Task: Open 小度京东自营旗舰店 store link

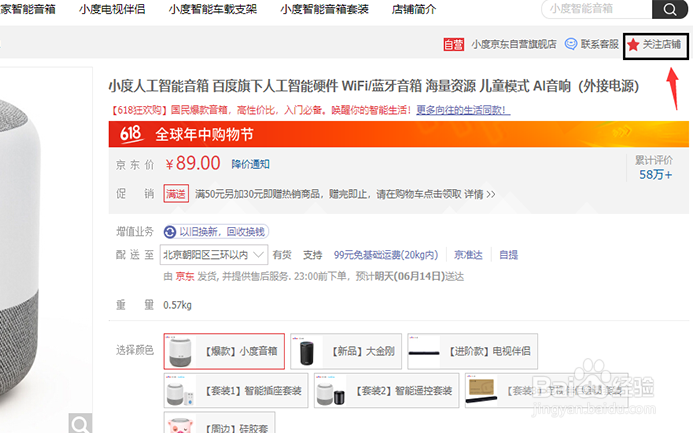Action: 514,44
